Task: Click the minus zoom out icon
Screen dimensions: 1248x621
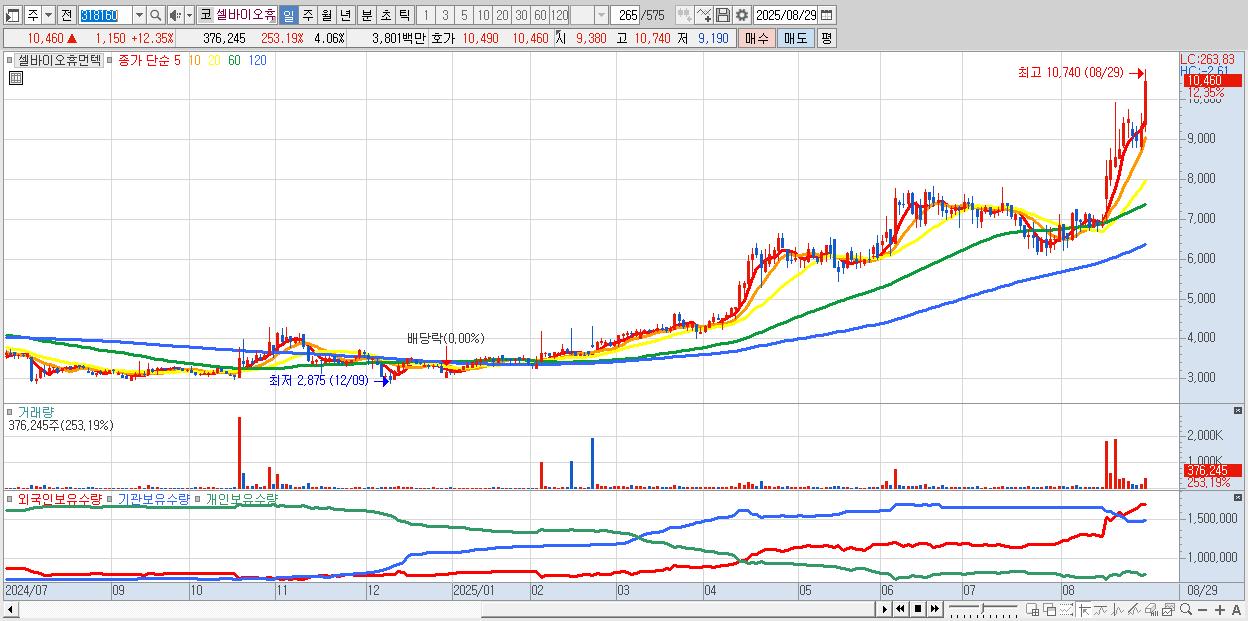Action: [1203, 610]
